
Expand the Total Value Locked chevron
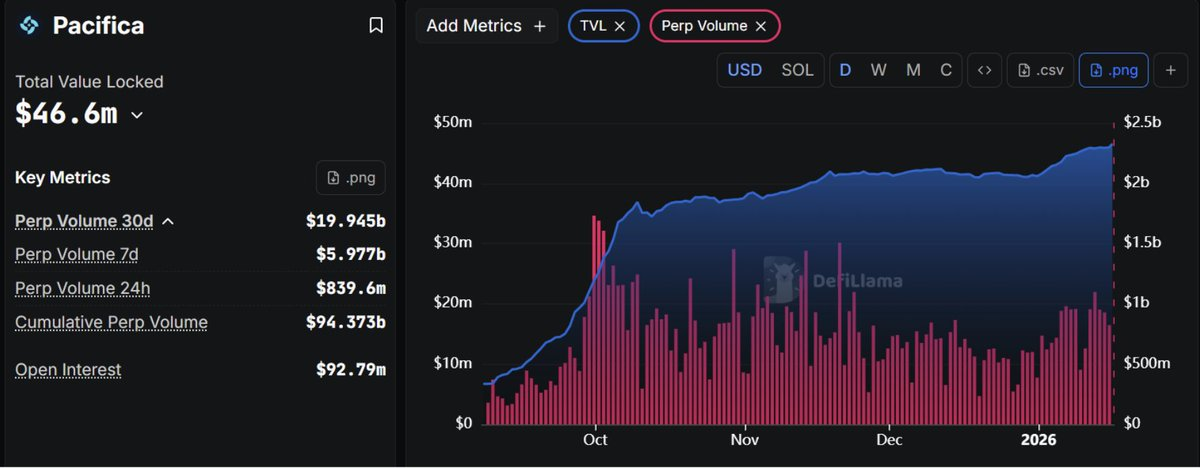[137, 115]
